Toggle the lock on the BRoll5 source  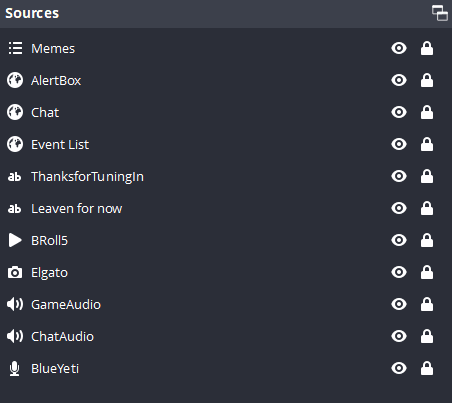[x=427, y=240]
